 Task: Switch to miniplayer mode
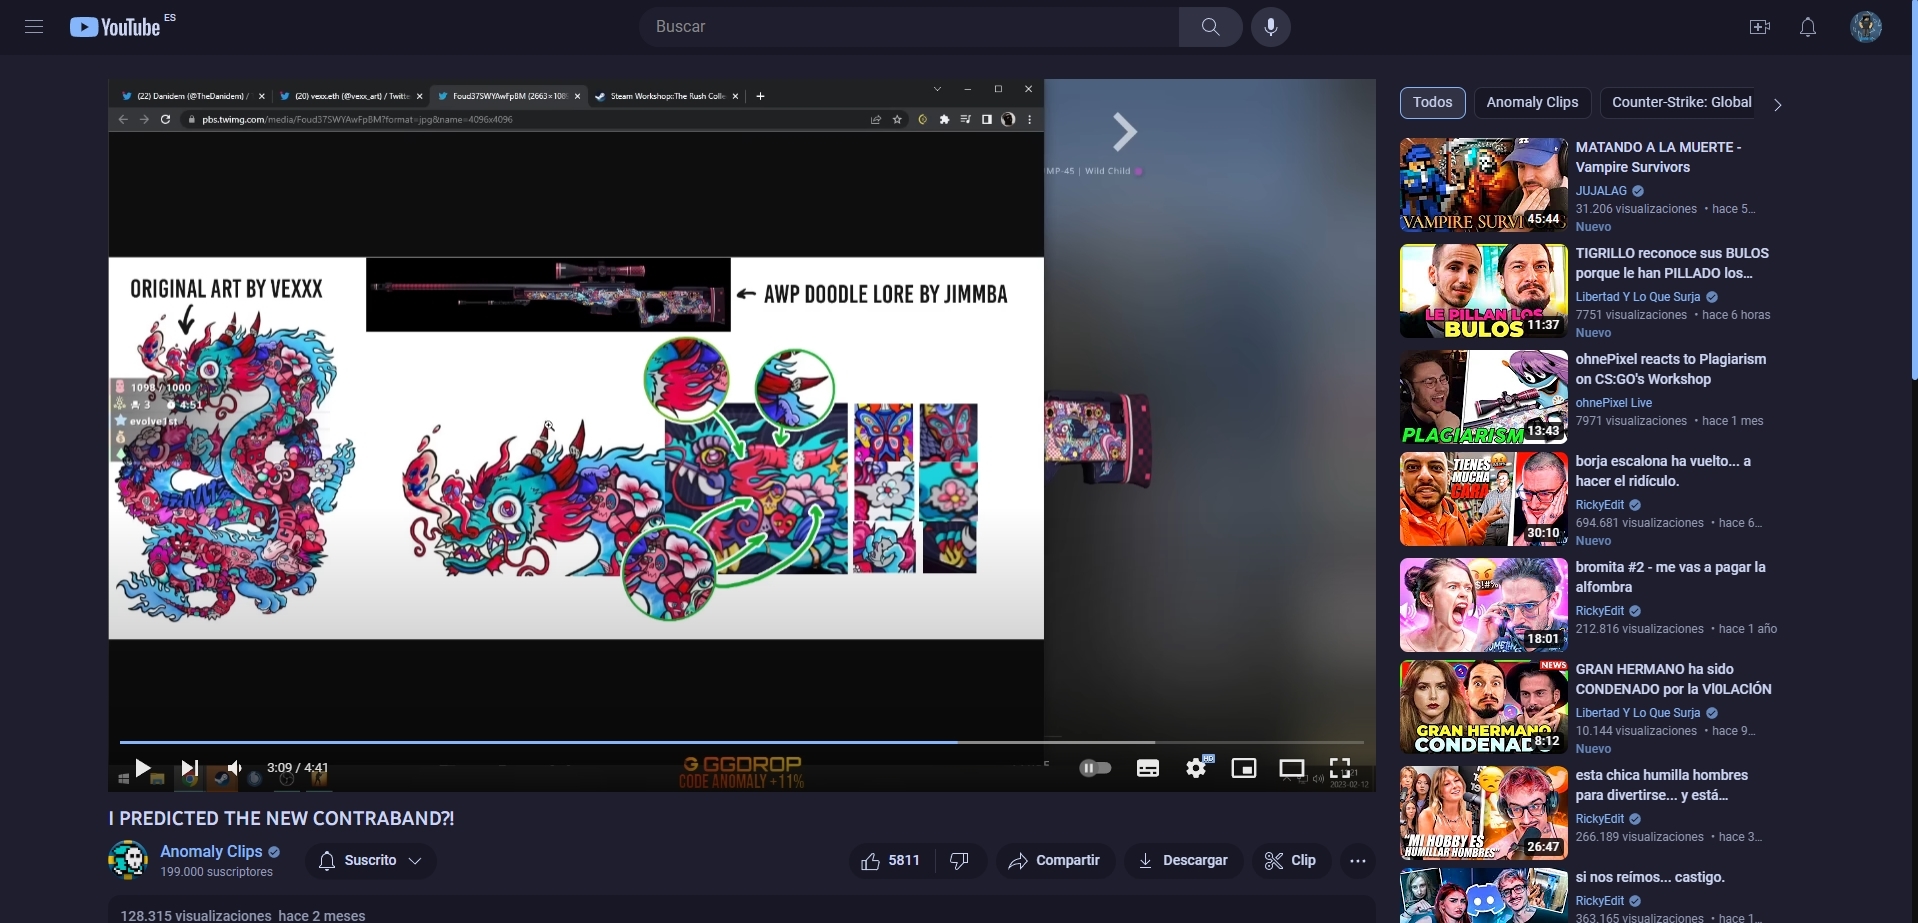pos(1244,768)
